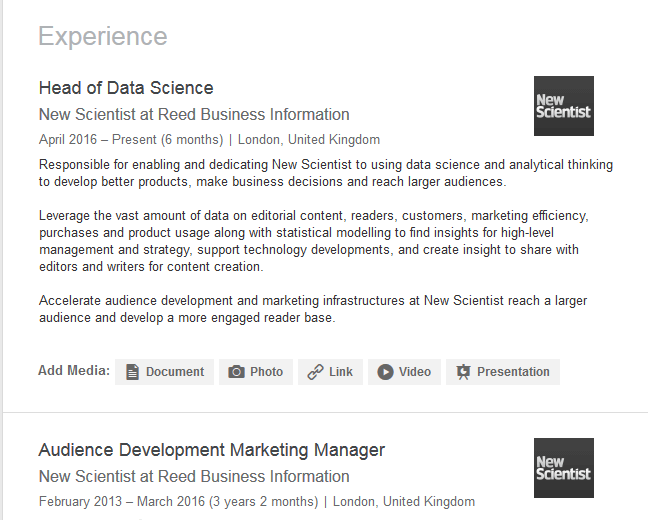Open company name under Audience Development Marketing Manager
This screenshot has width=648, height=520.
pyautogui.click(x=194, y=476)
